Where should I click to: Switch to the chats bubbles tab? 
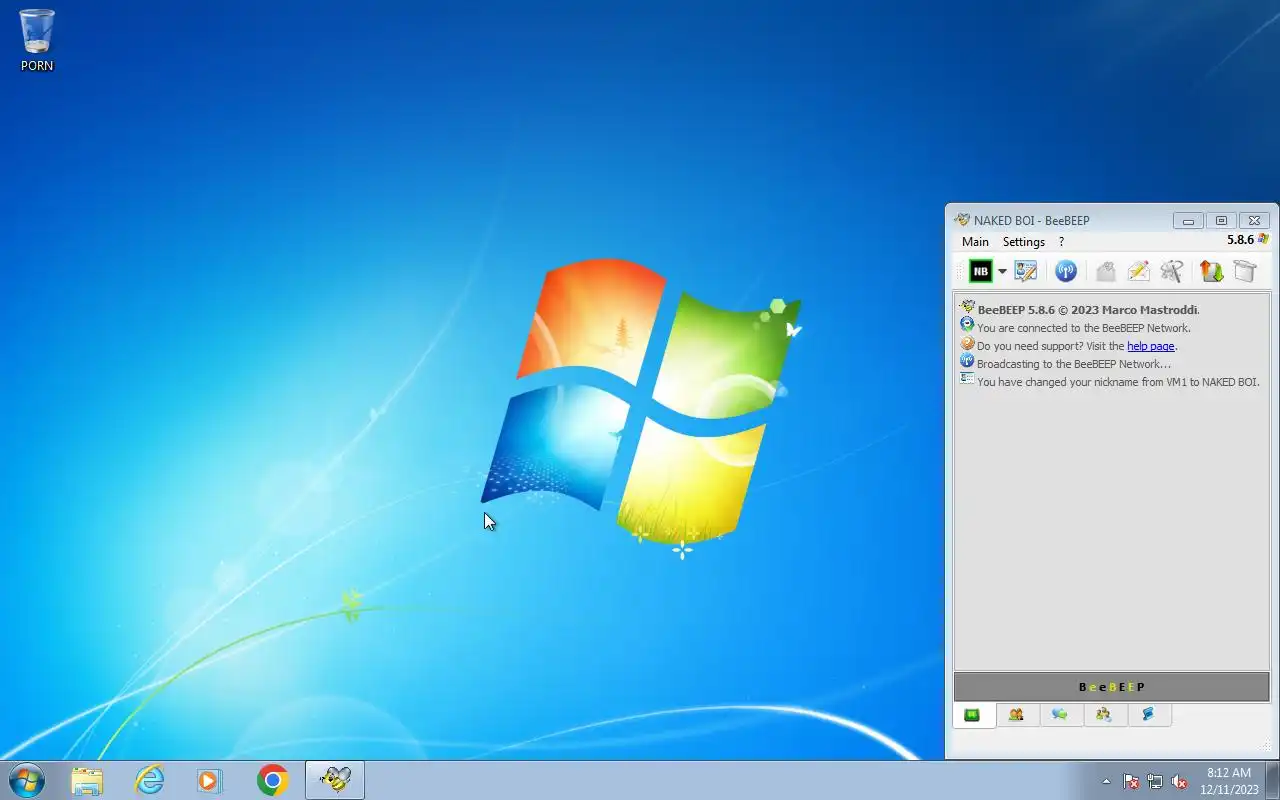[x=1060, y=715]
